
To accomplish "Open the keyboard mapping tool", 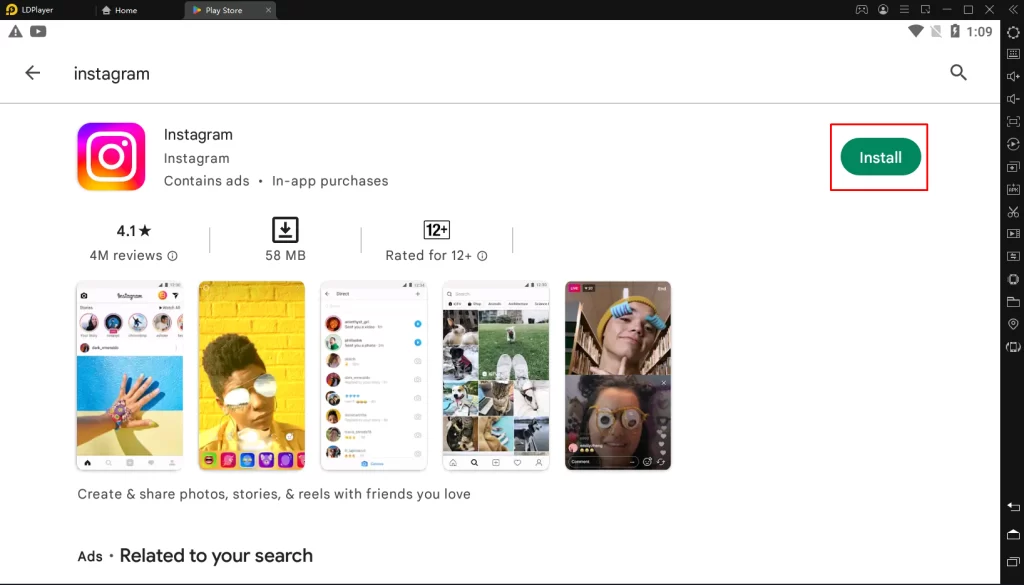I will coord(1013,54).
